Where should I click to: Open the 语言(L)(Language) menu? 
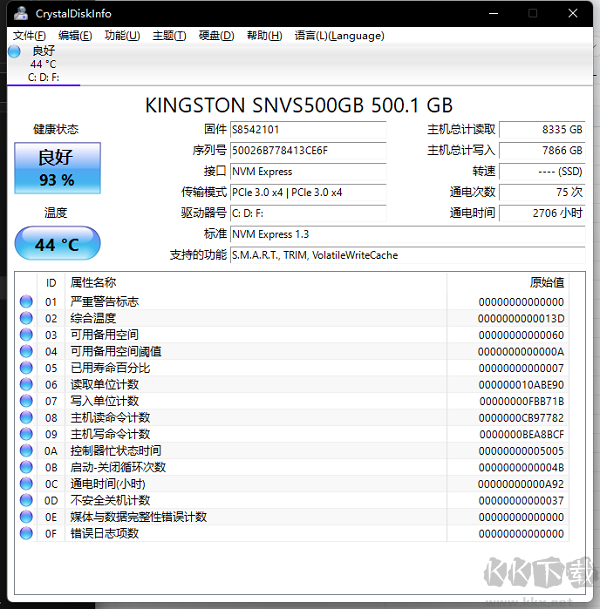click(x=339, y=36)
